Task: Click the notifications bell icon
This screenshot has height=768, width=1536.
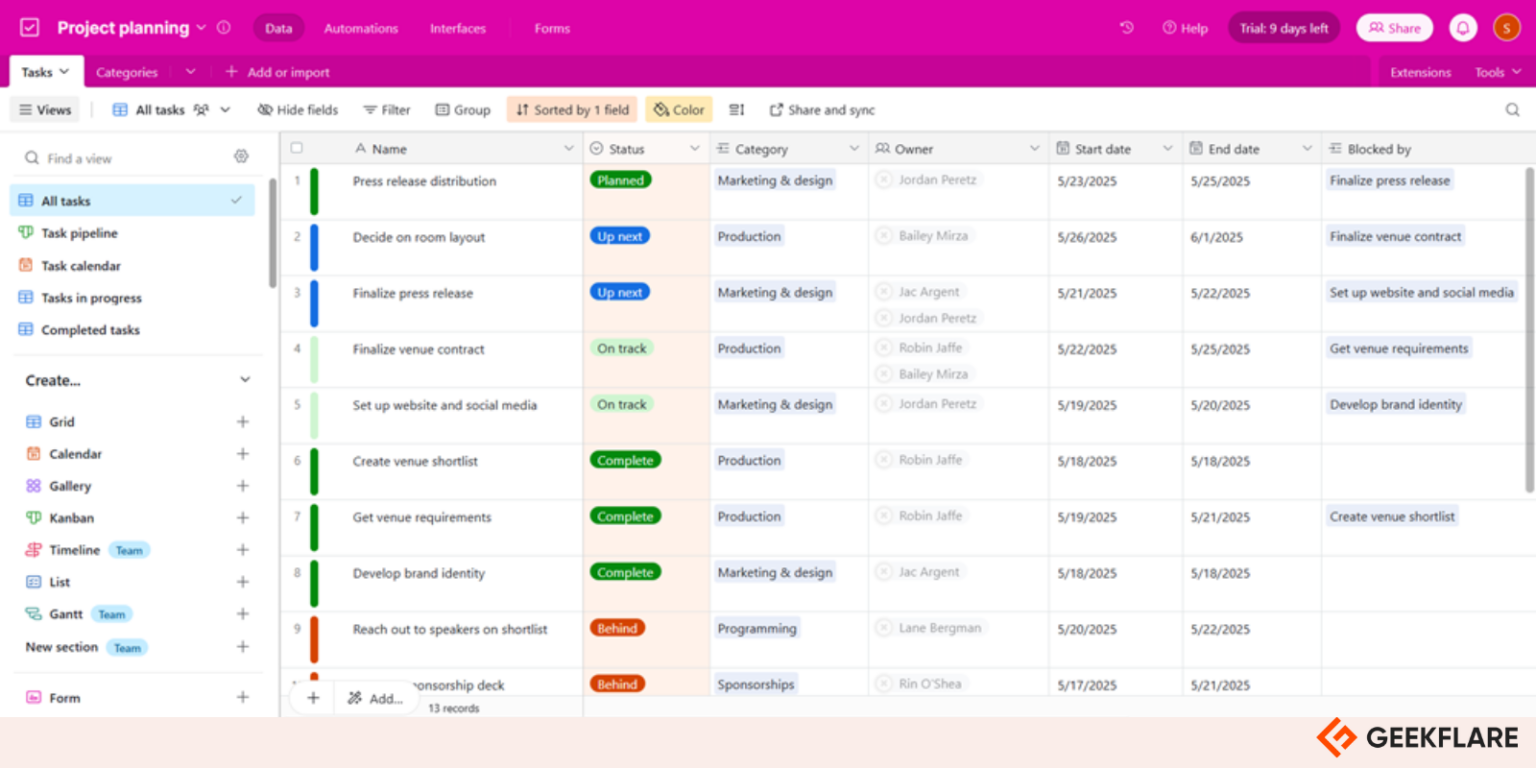Action: (x=1462, y=28)
